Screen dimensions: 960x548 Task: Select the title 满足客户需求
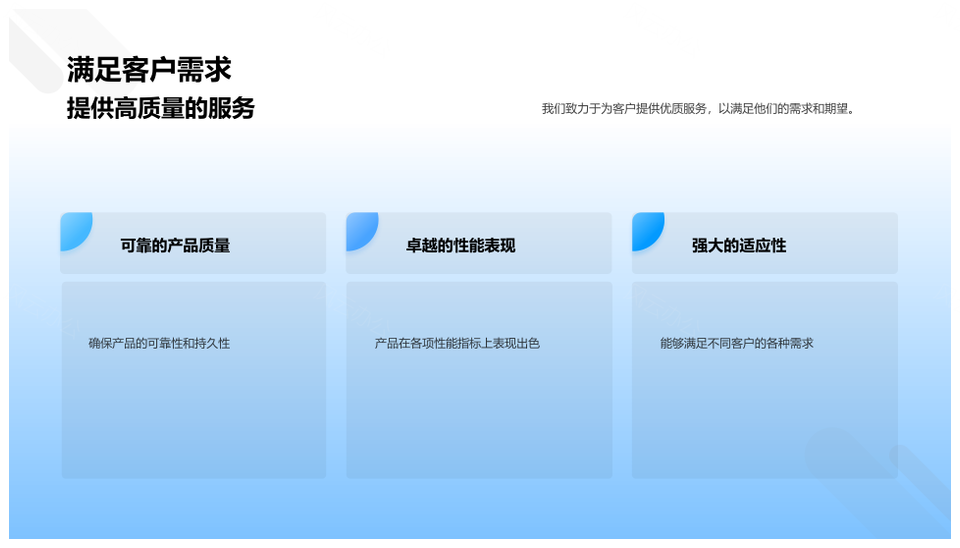(149, 69)
